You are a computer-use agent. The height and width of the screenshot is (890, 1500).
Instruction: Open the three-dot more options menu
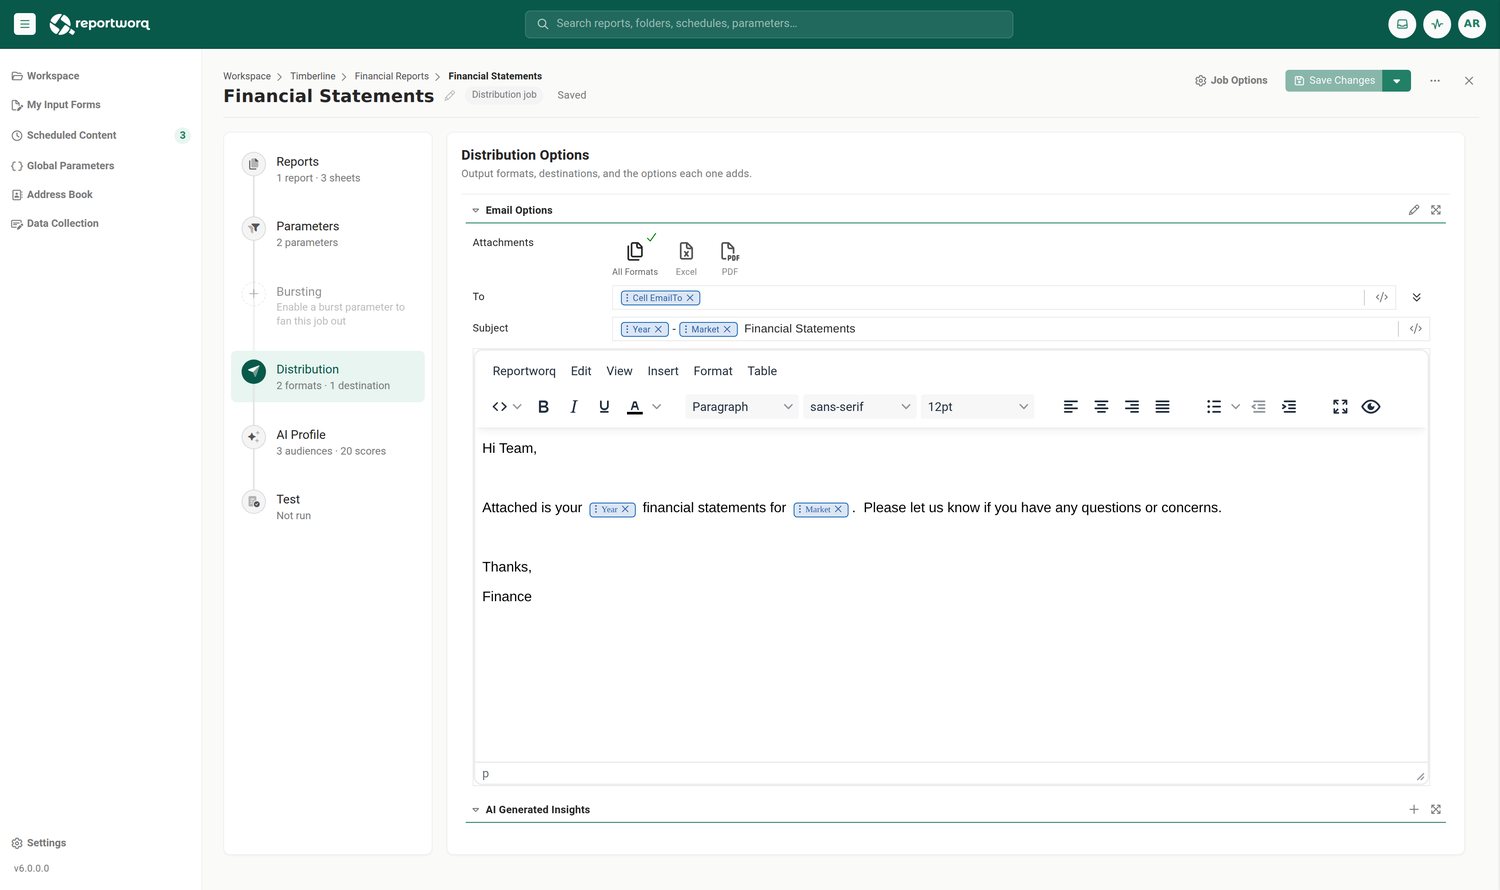click(1435, 80)
